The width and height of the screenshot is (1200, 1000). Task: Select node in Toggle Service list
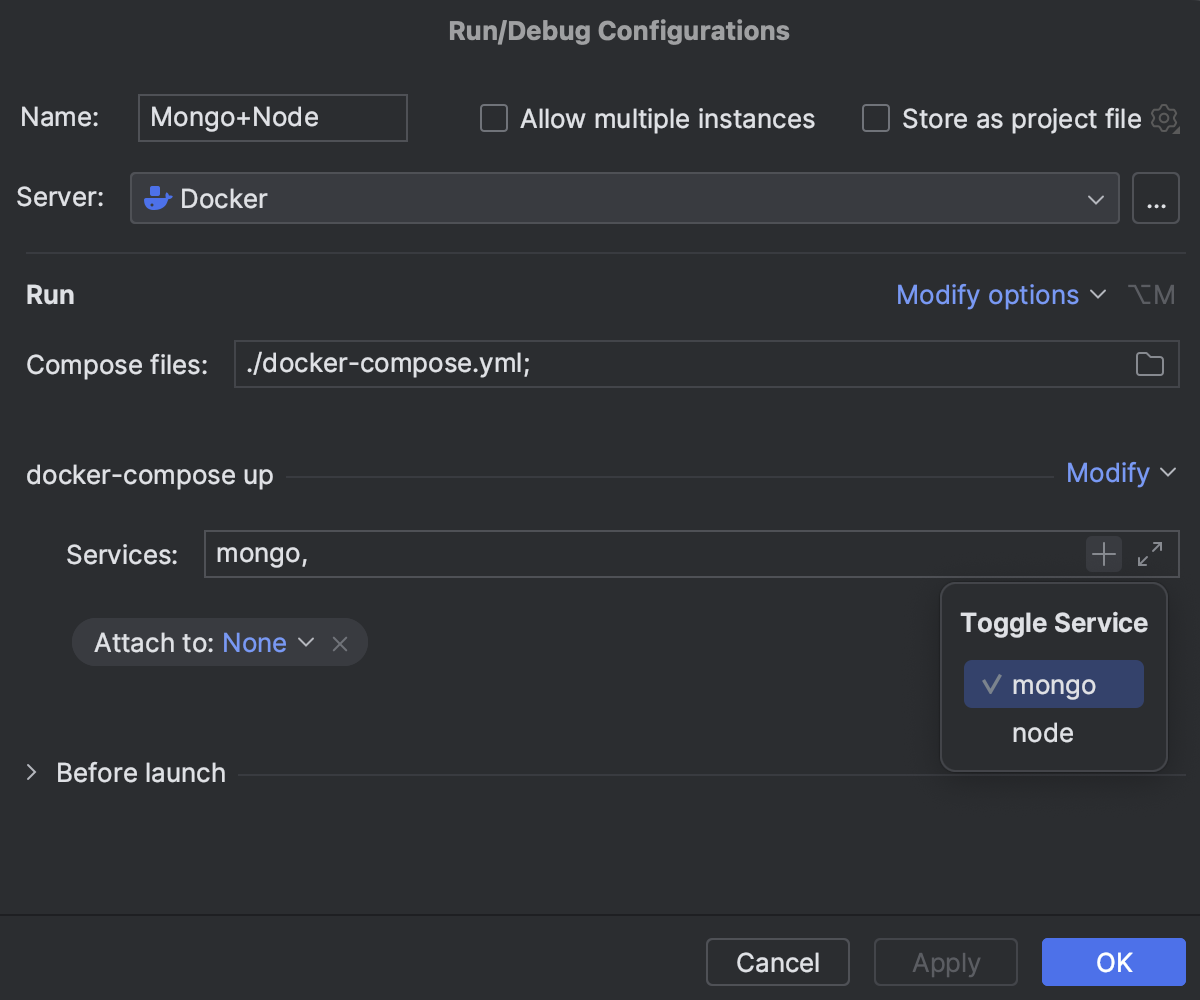pyautogui.click(x=1043, y=733)
